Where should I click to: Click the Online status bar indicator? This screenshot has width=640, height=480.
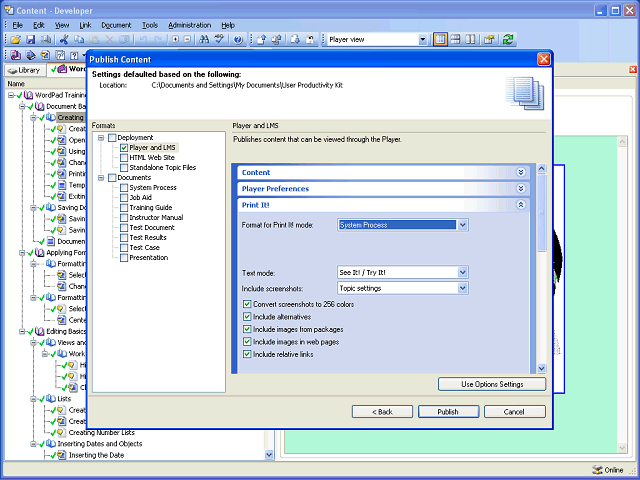[x=608, y=470]
